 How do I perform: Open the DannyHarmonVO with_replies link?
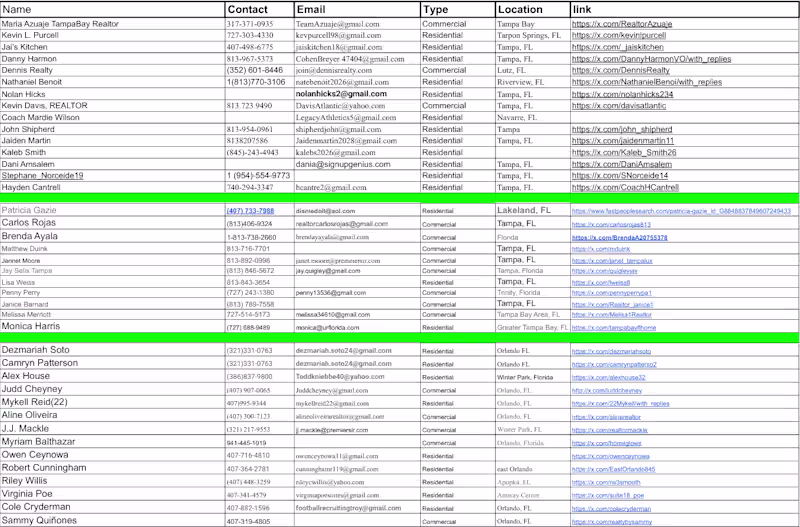tap(652, 59)
